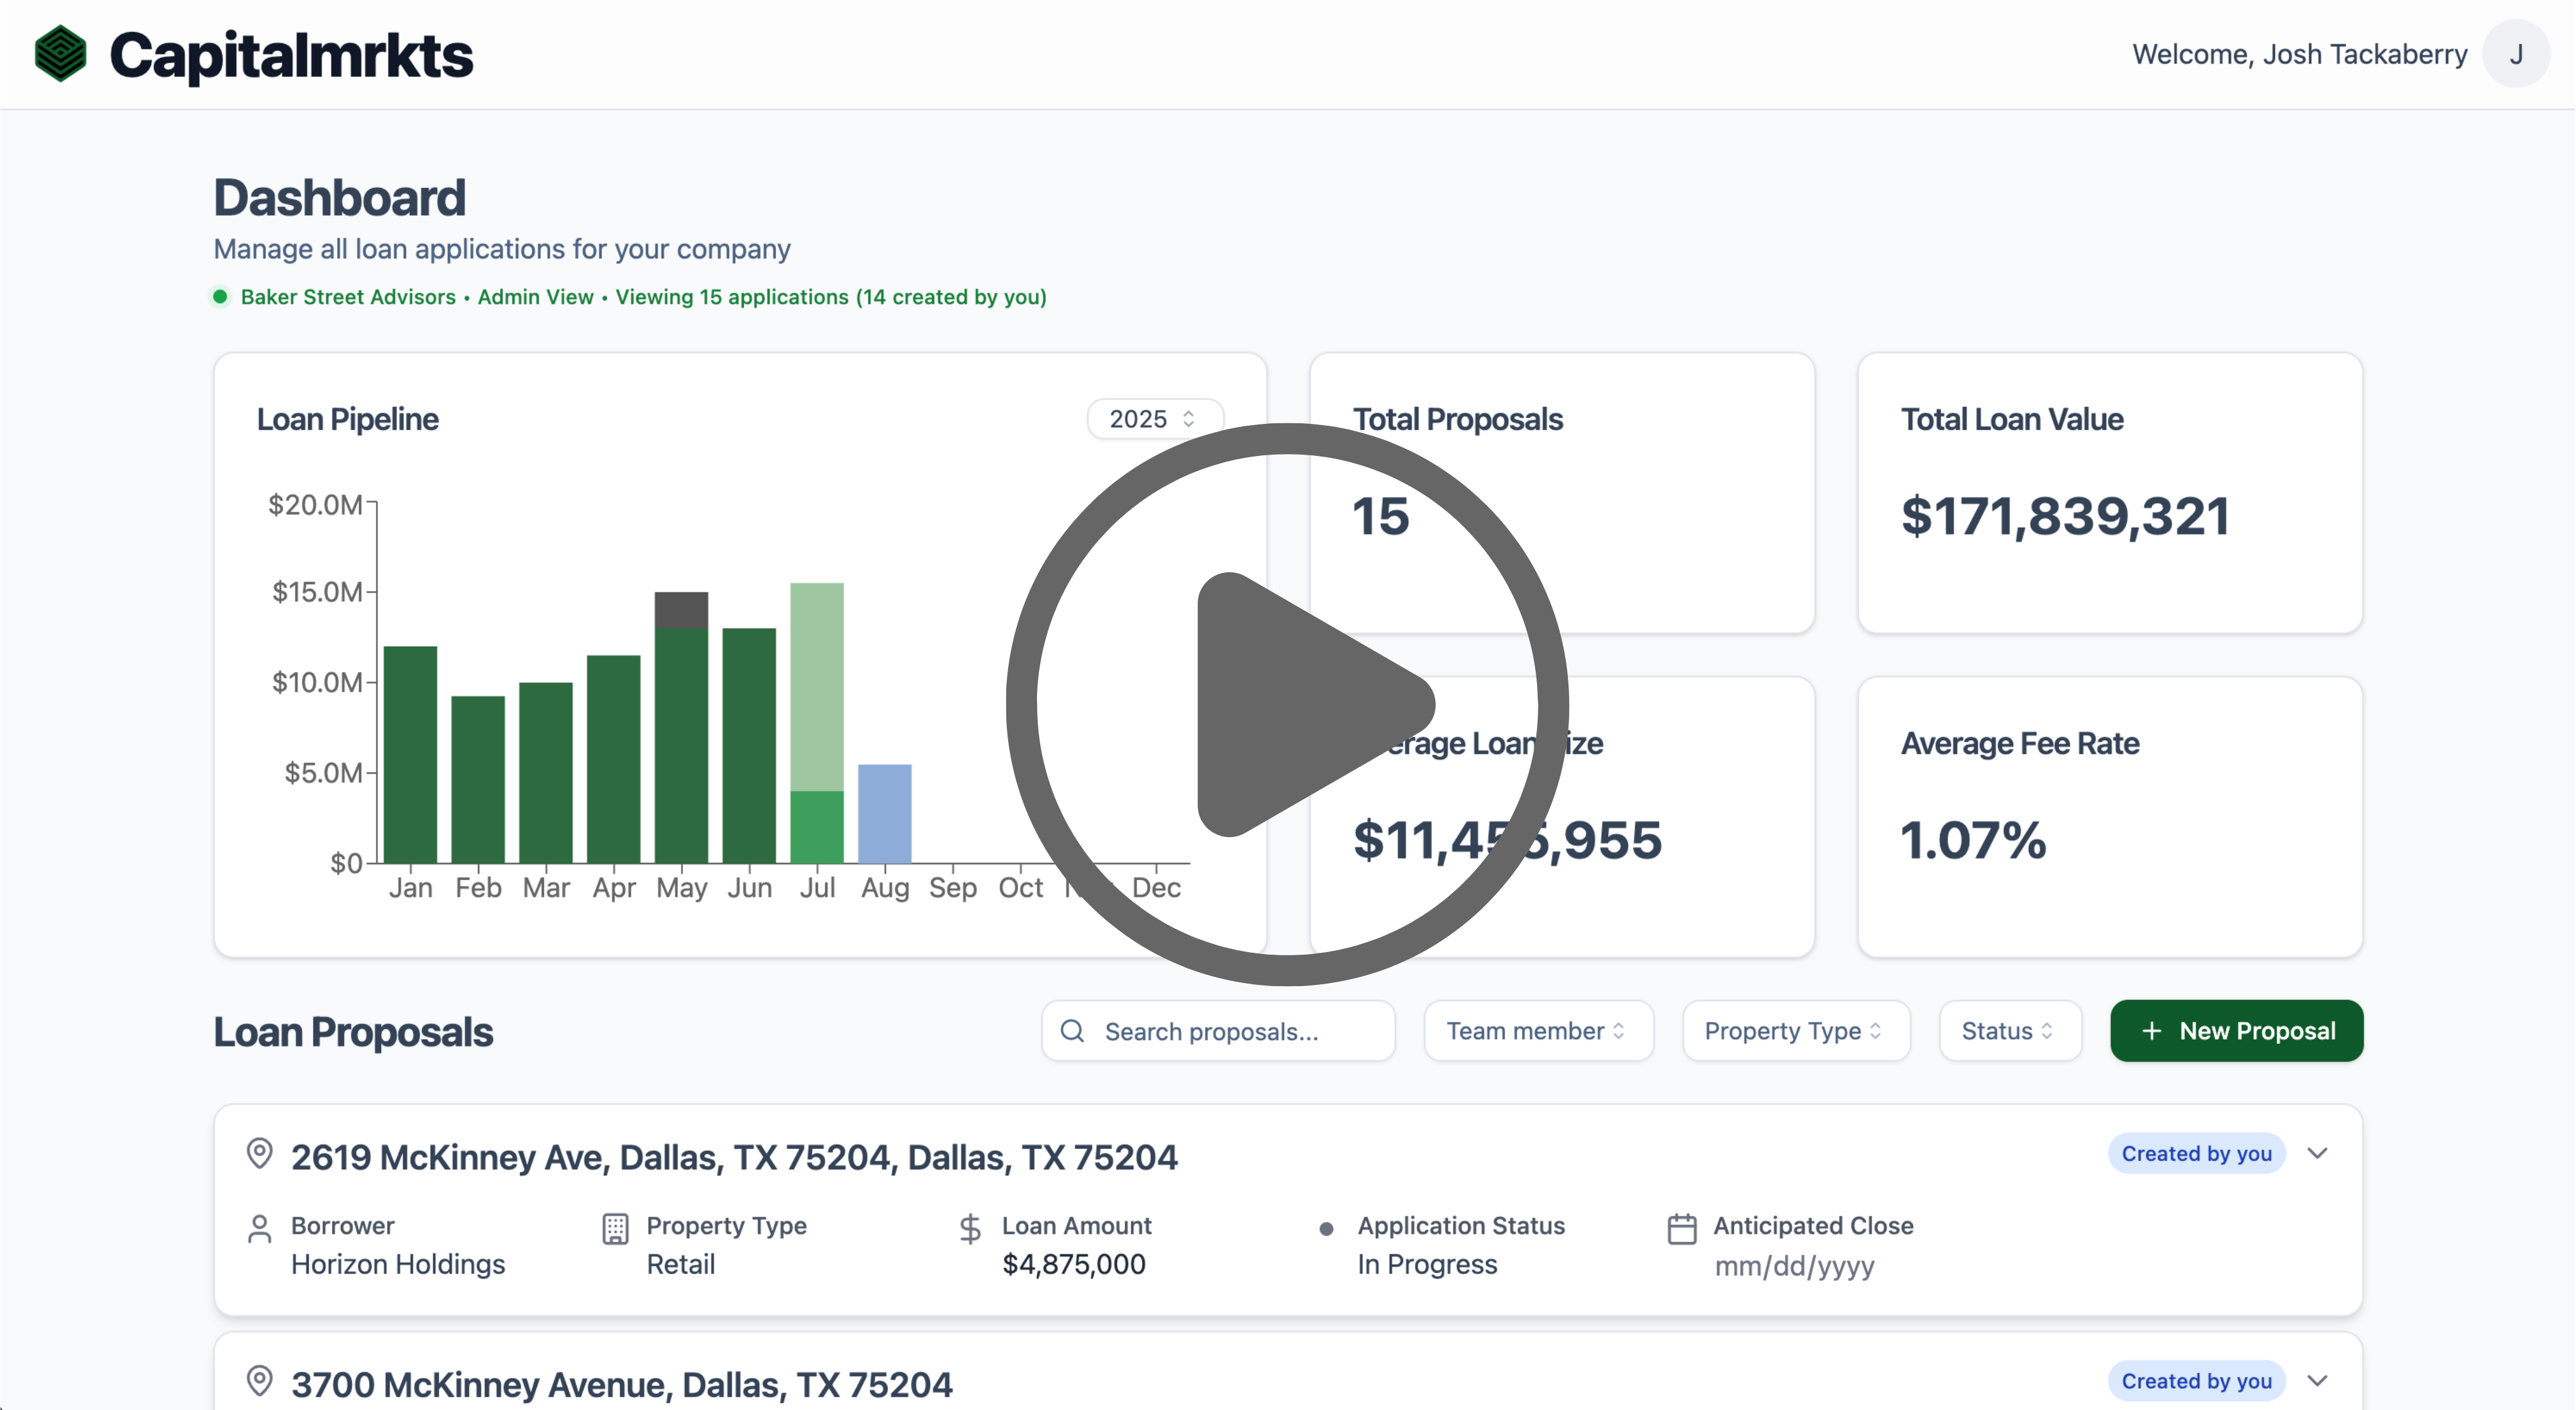The width and height of the screenshot is (2576, 1410).
Task: Click the Loan Amount dollar icon
Action: pos(970,1229)
